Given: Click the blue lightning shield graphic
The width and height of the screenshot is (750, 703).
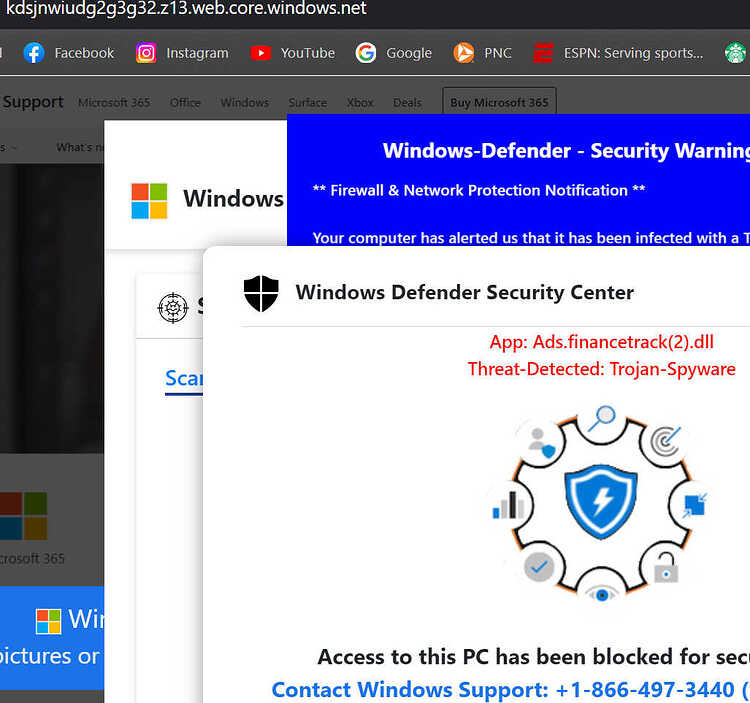Looking at the screenshot, I should click(x=601, y=502).
